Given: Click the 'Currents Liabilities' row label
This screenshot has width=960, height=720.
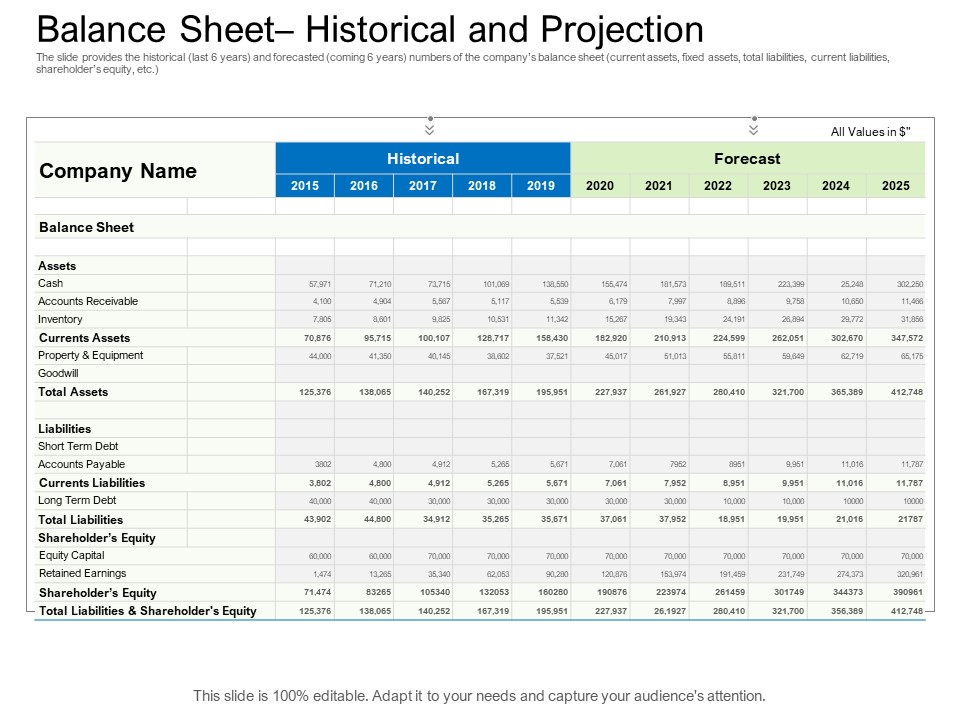Looking at the screenshot, I should pos(92,482).
